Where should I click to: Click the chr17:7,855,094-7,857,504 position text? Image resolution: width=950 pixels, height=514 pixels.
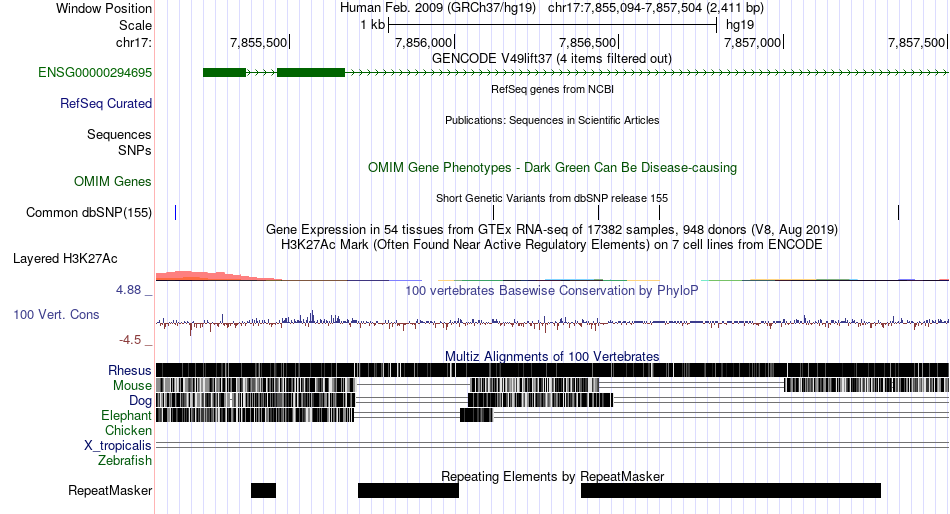(x=625, y=8)
